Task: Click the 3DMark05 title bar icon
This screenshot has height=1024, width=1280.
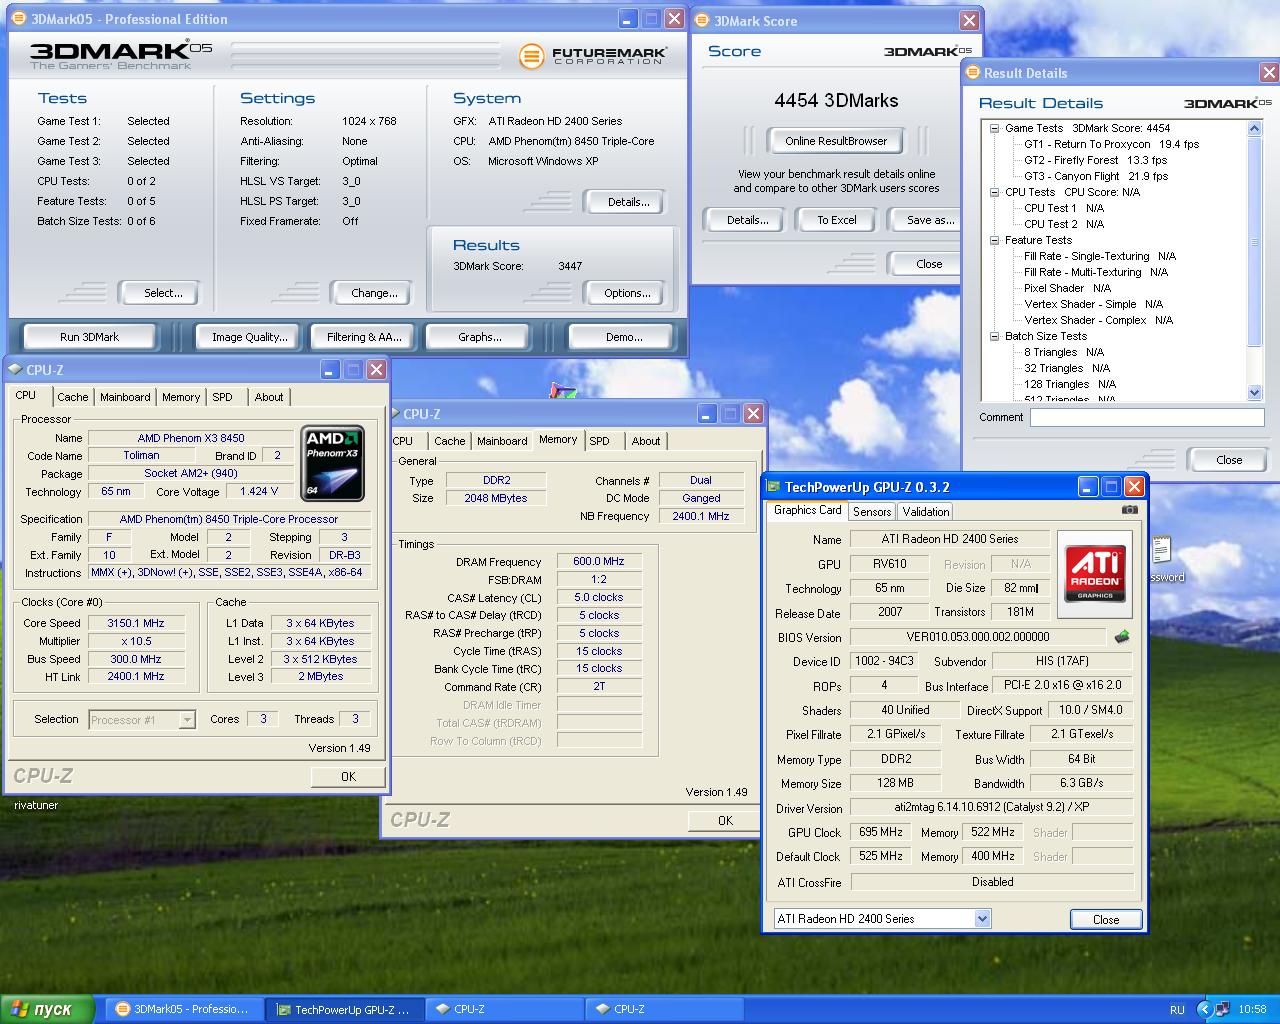Action: [19, 19]
